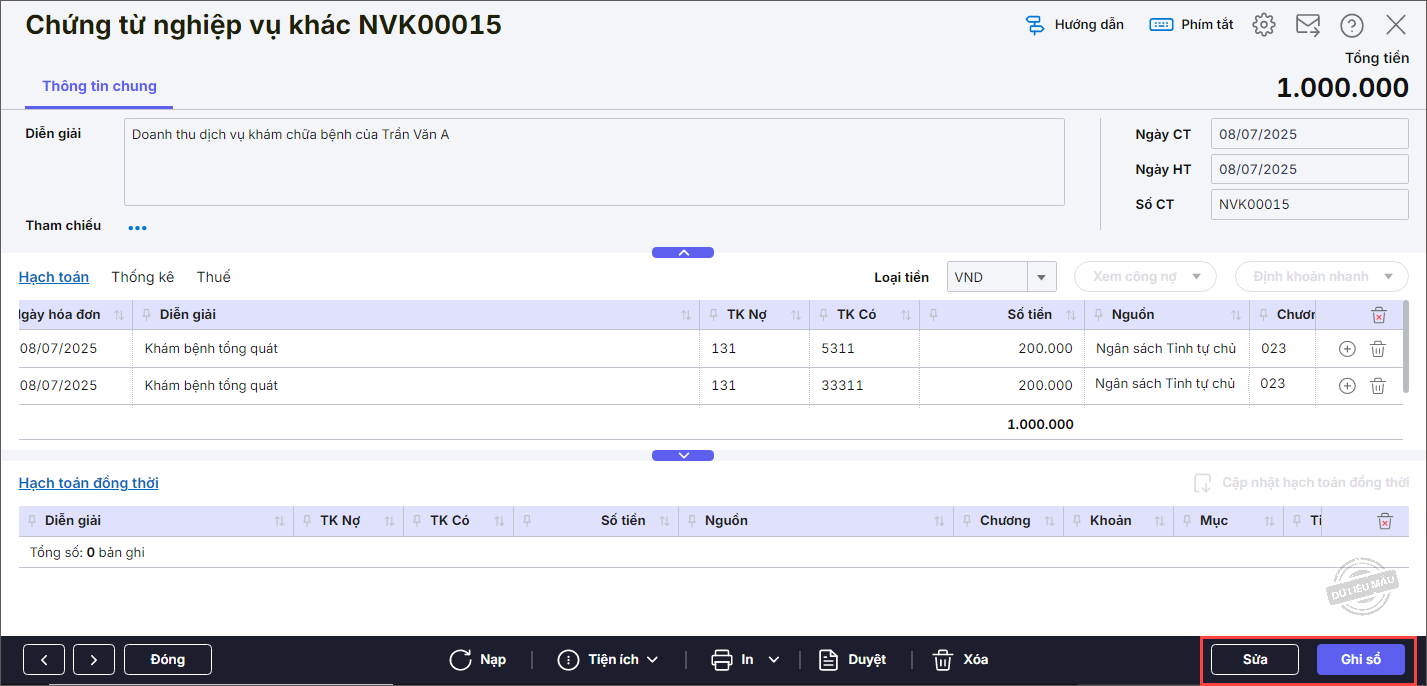This screenshot has height=686, width=1427.
Task: Click the Ngày HT date field
Action: [1309, 169]
